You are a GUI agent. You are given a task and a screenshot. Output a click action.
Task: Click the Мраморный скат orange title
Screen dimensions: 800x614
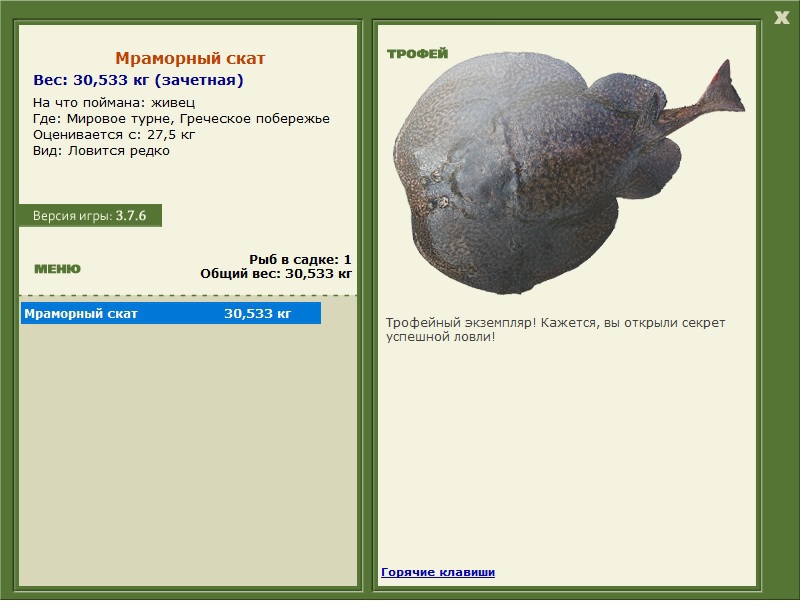pos(190,58)
